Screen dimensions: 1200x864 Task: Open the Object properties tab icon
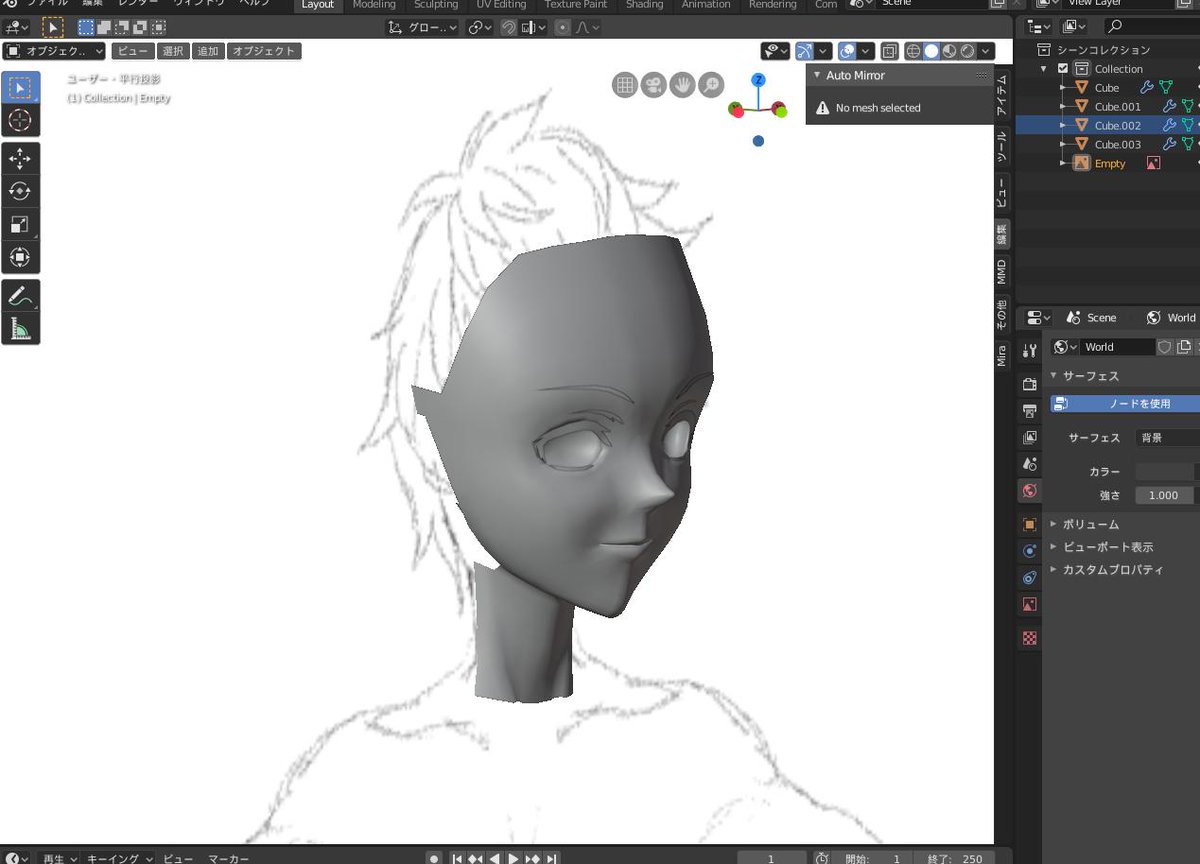click(x=1030, y=524)
